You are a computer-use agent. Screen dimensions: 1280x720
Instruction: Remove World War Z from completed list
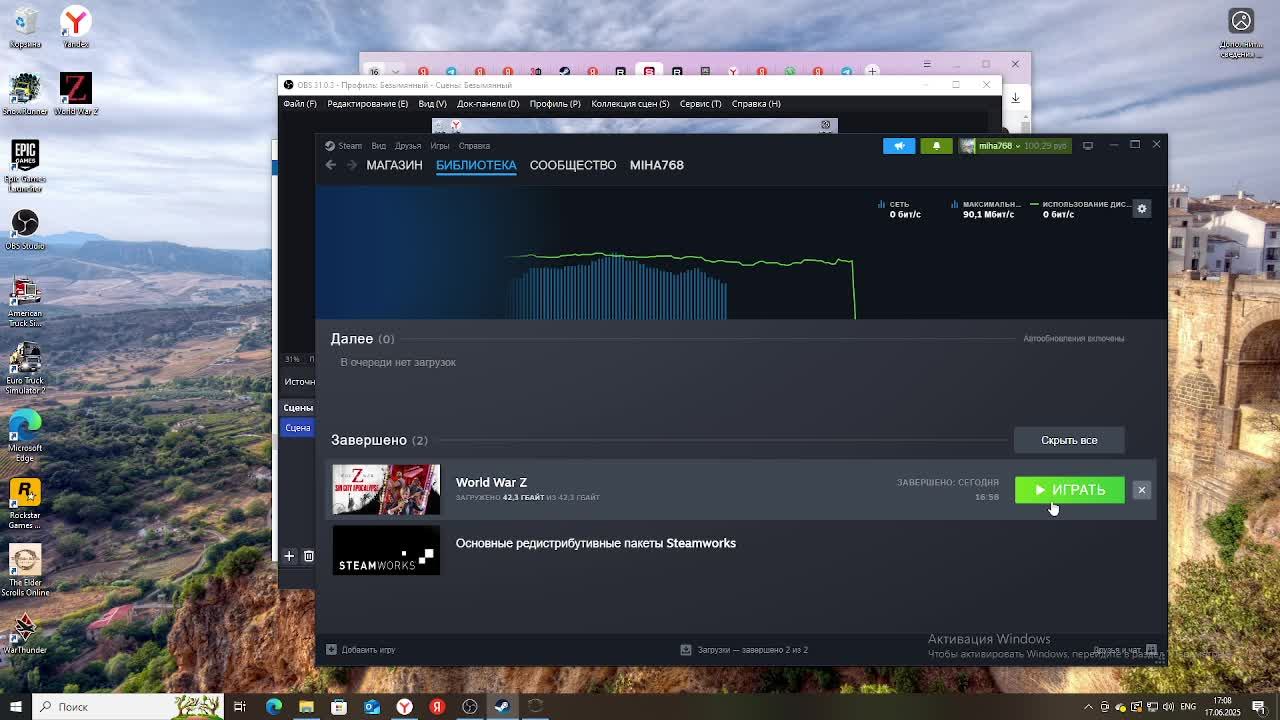1141,490
